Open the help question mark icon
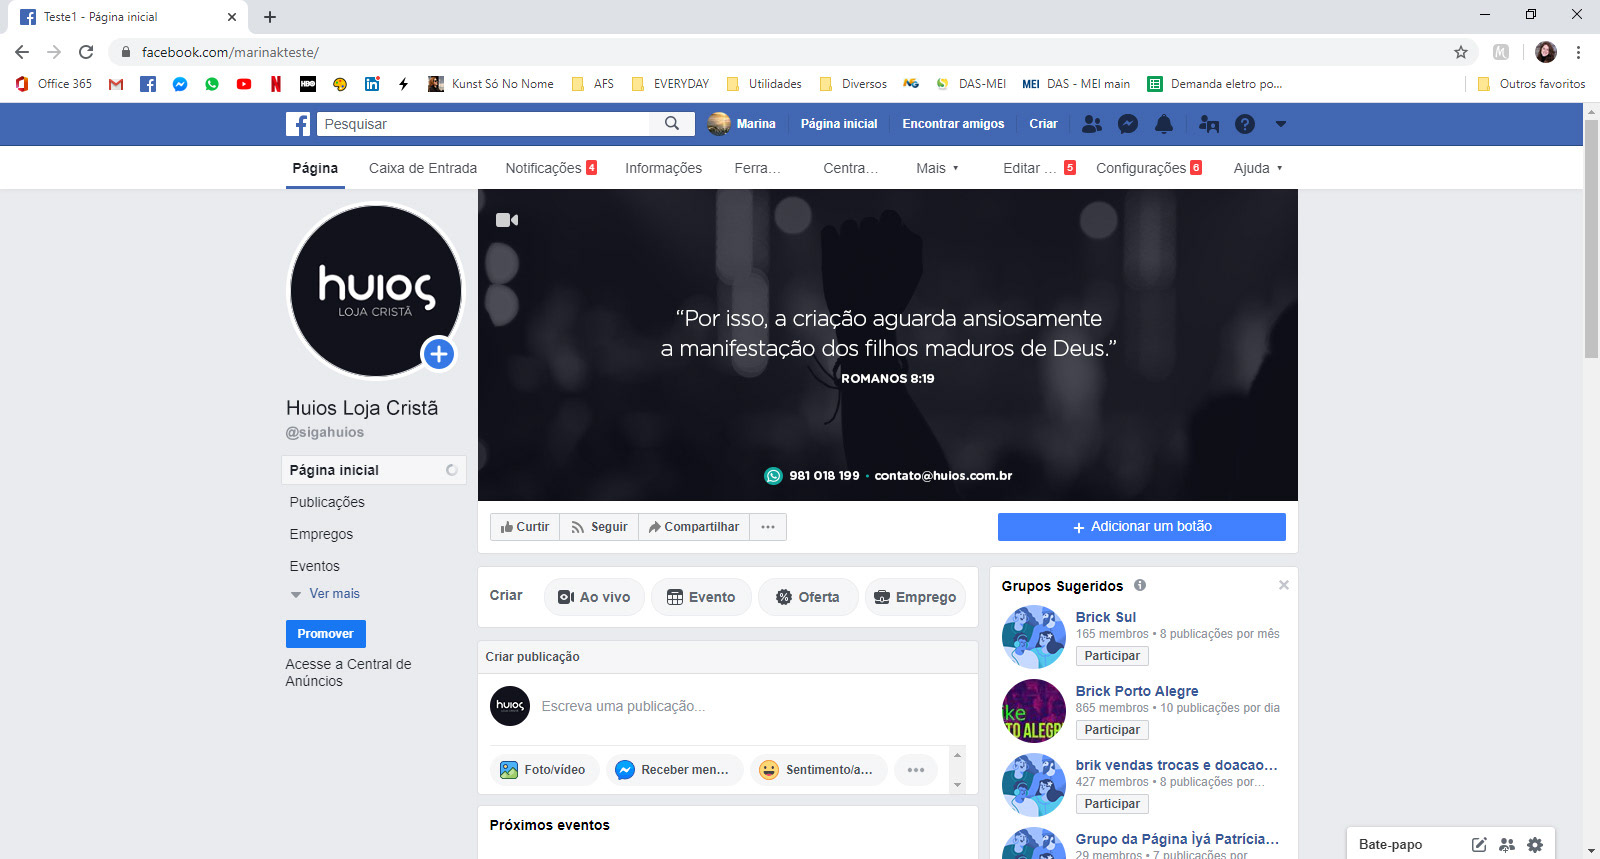 pyautogui.click(x=1245, y=124)
